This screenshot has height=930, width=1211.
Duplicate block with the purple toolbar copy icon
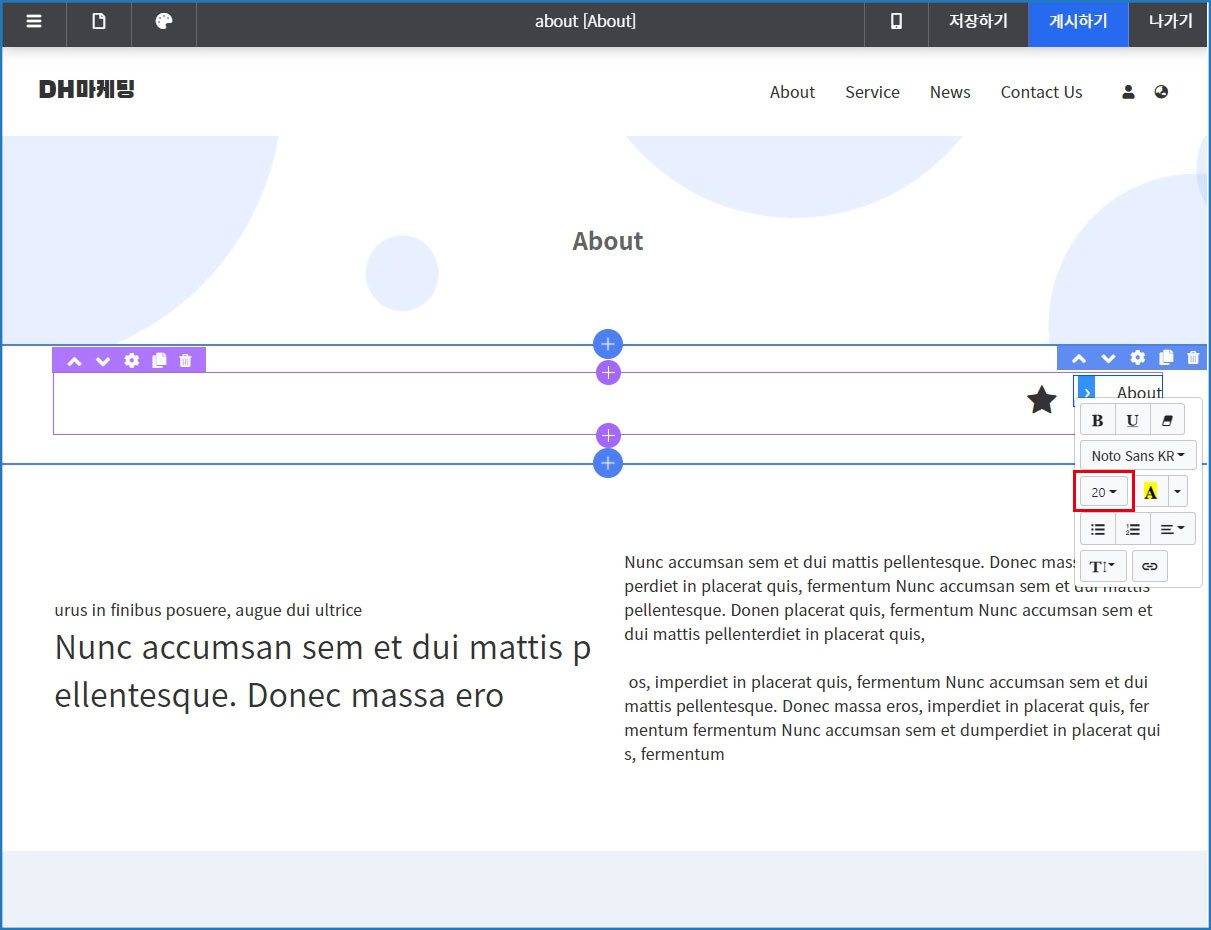pos(158,361)
